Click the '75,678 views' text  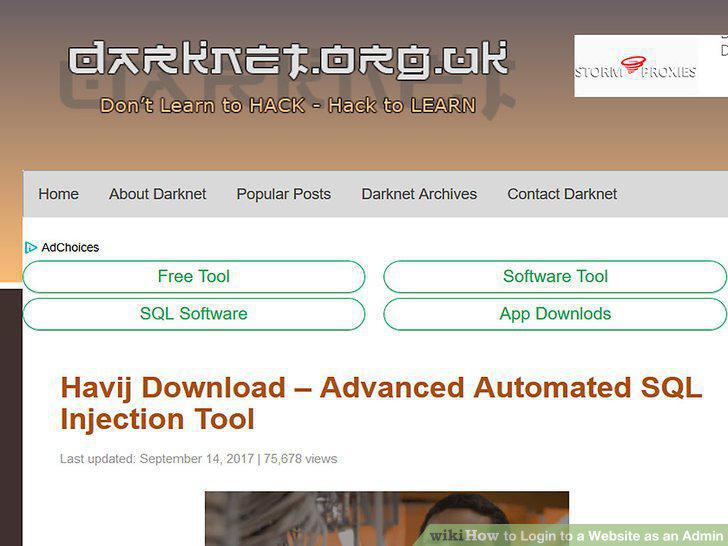point(300,459)
